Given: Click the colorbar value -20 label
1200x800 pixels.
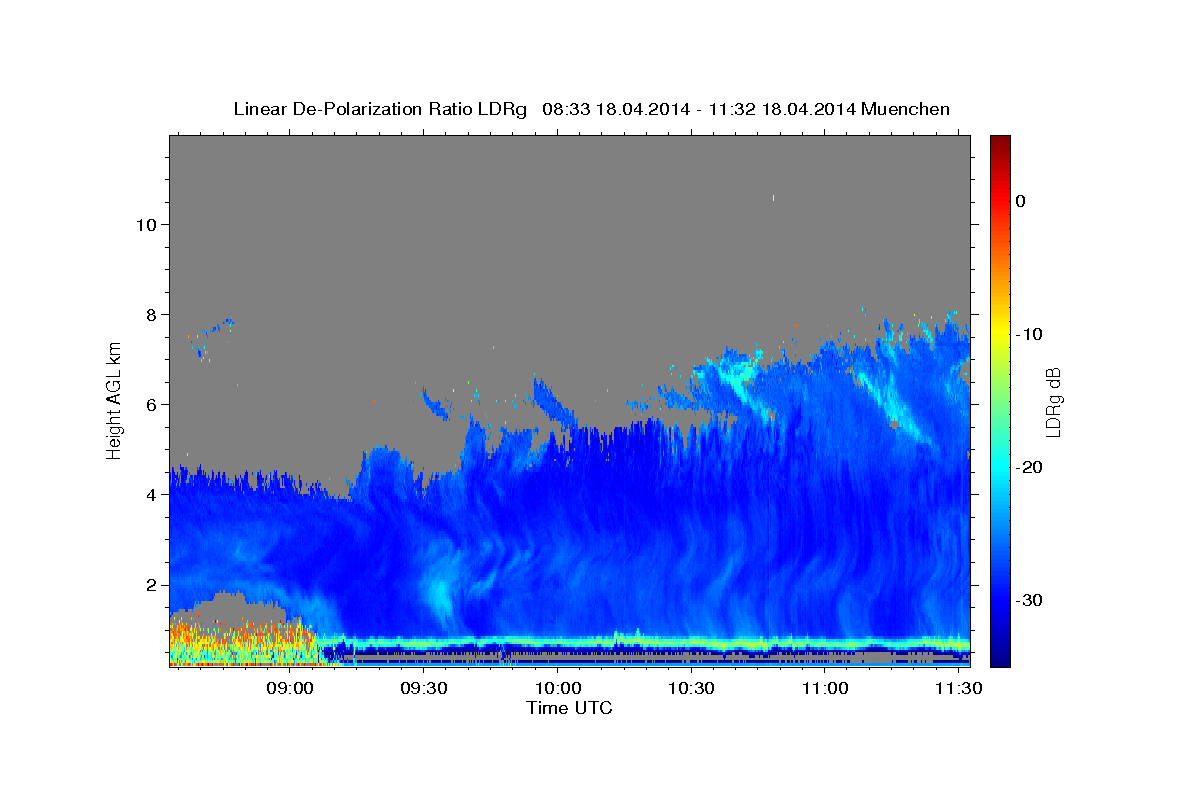Looking at the screenshot, I should click(1030, 467).
